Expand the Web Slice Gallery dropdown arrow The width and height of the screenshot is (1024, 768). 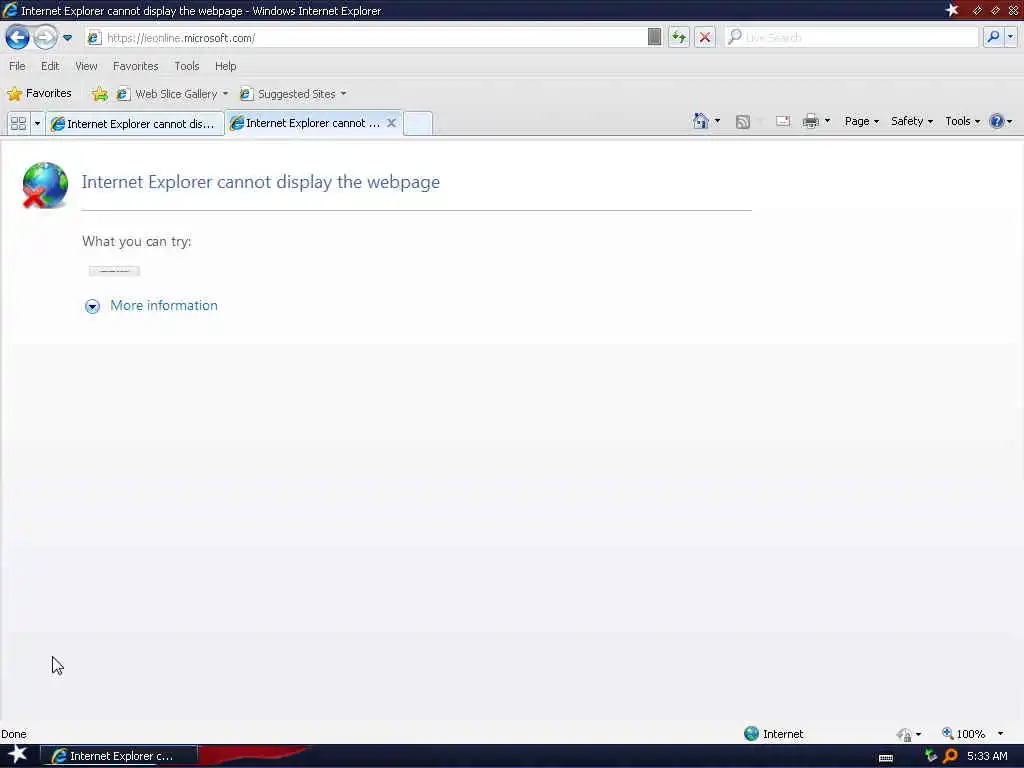pyautogui.click(x=225, y=94)
